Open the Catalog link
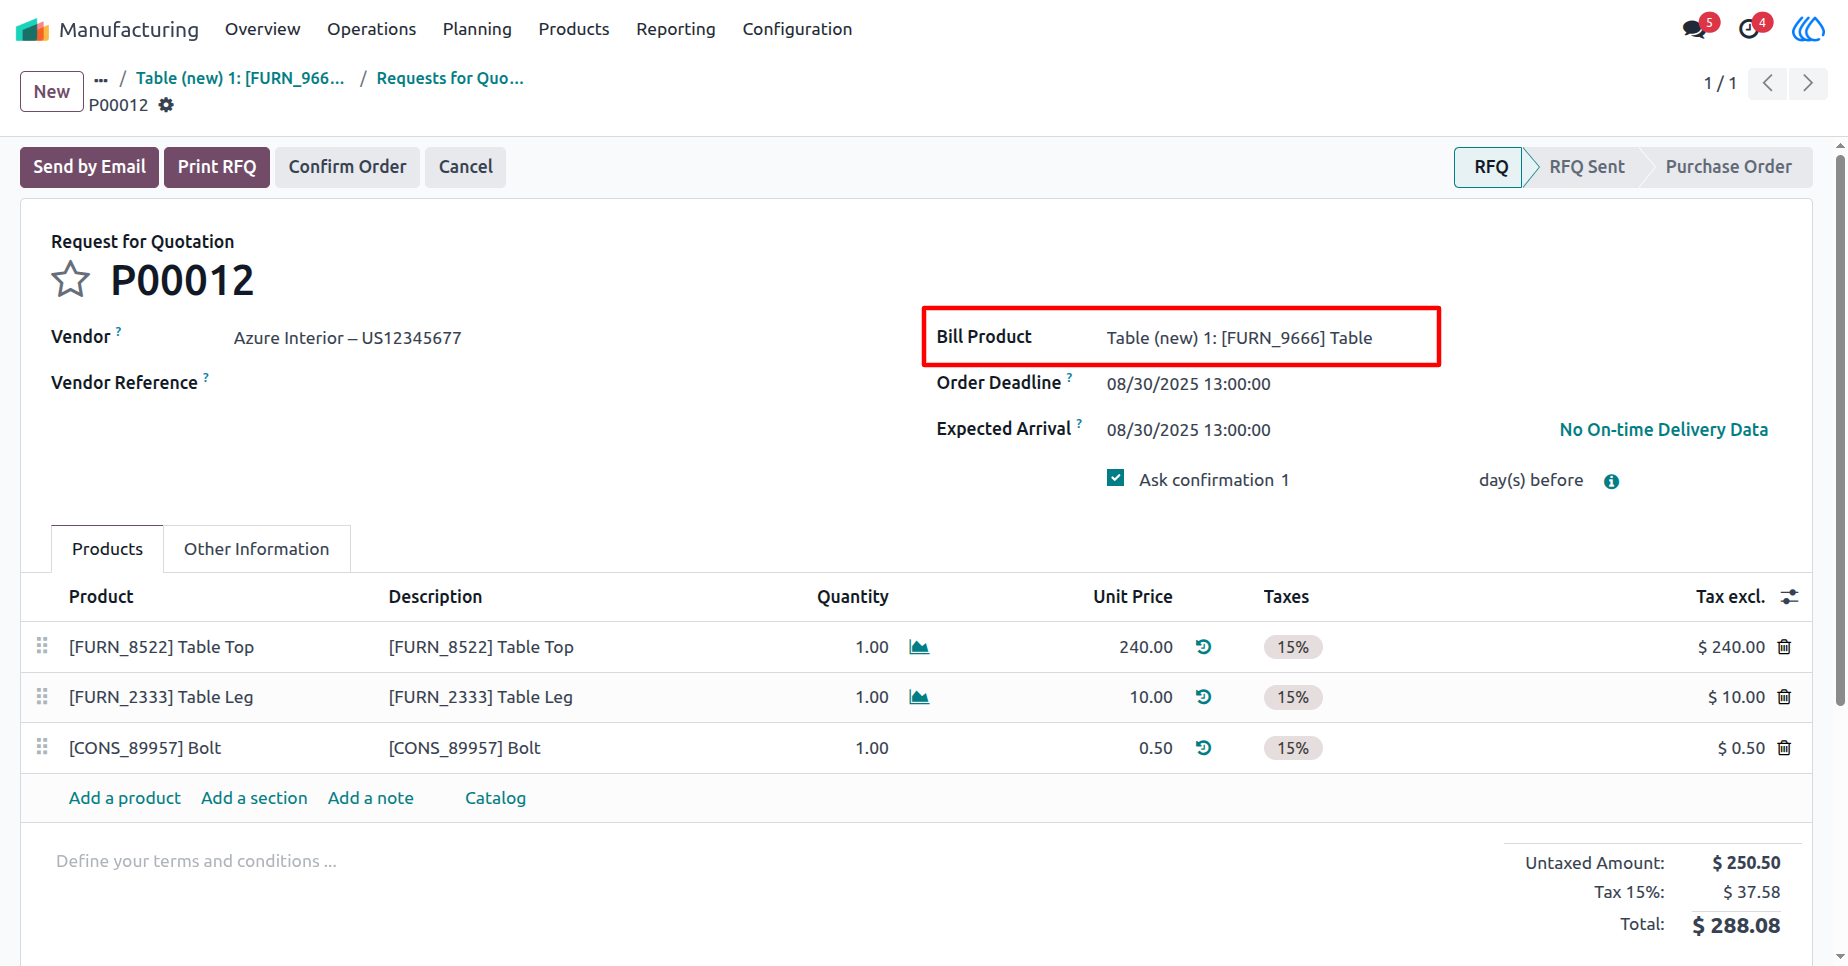The width and height of the screenshot is (1848, 966). 495,798
